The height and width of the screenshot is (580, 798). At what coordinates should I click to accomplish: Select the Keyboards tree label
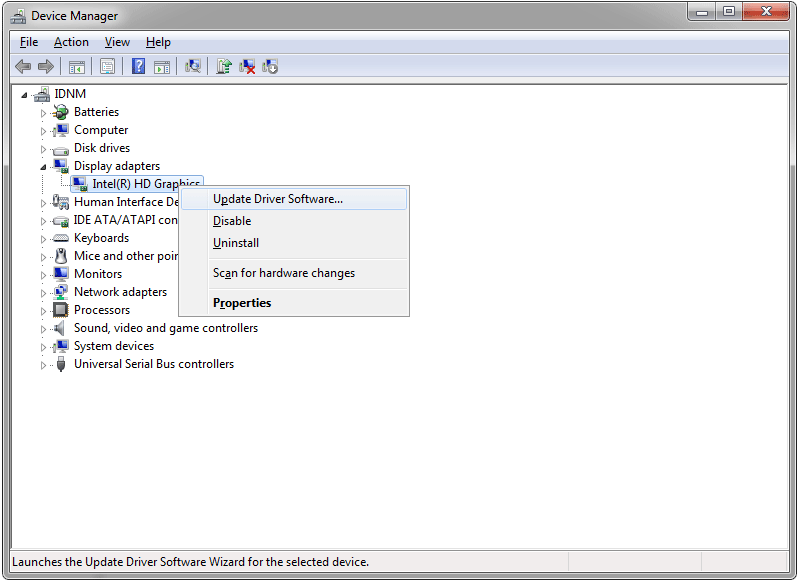101,238
